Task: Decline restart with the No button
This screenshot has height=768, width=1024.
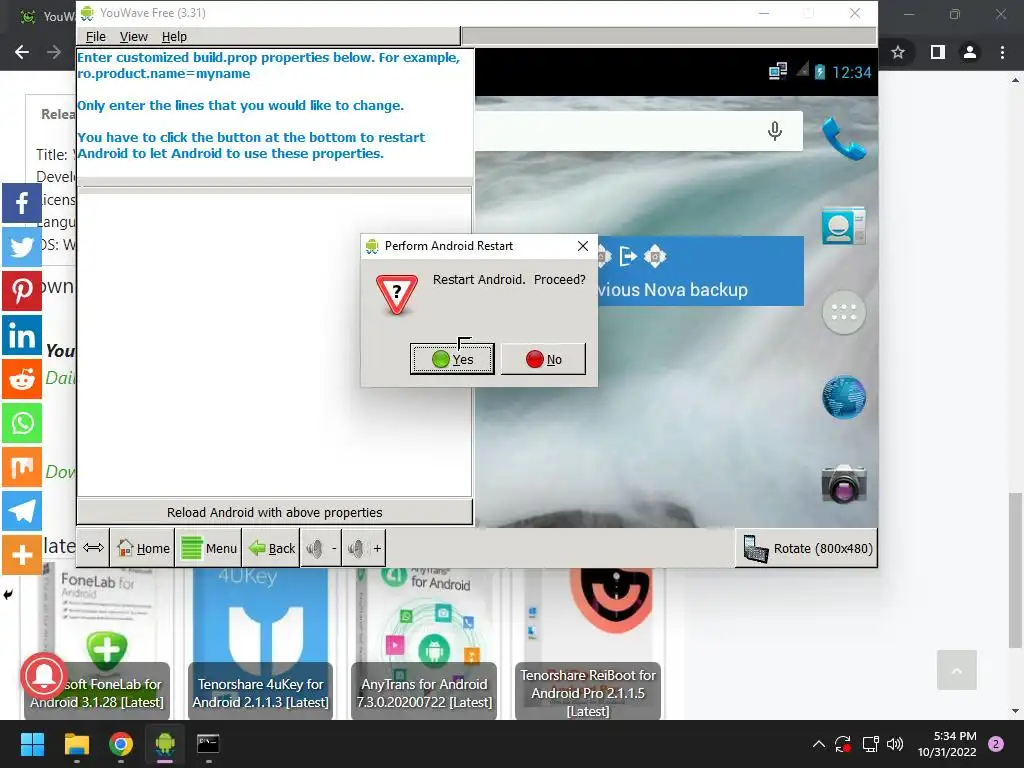Action: (x=543, y=359)
